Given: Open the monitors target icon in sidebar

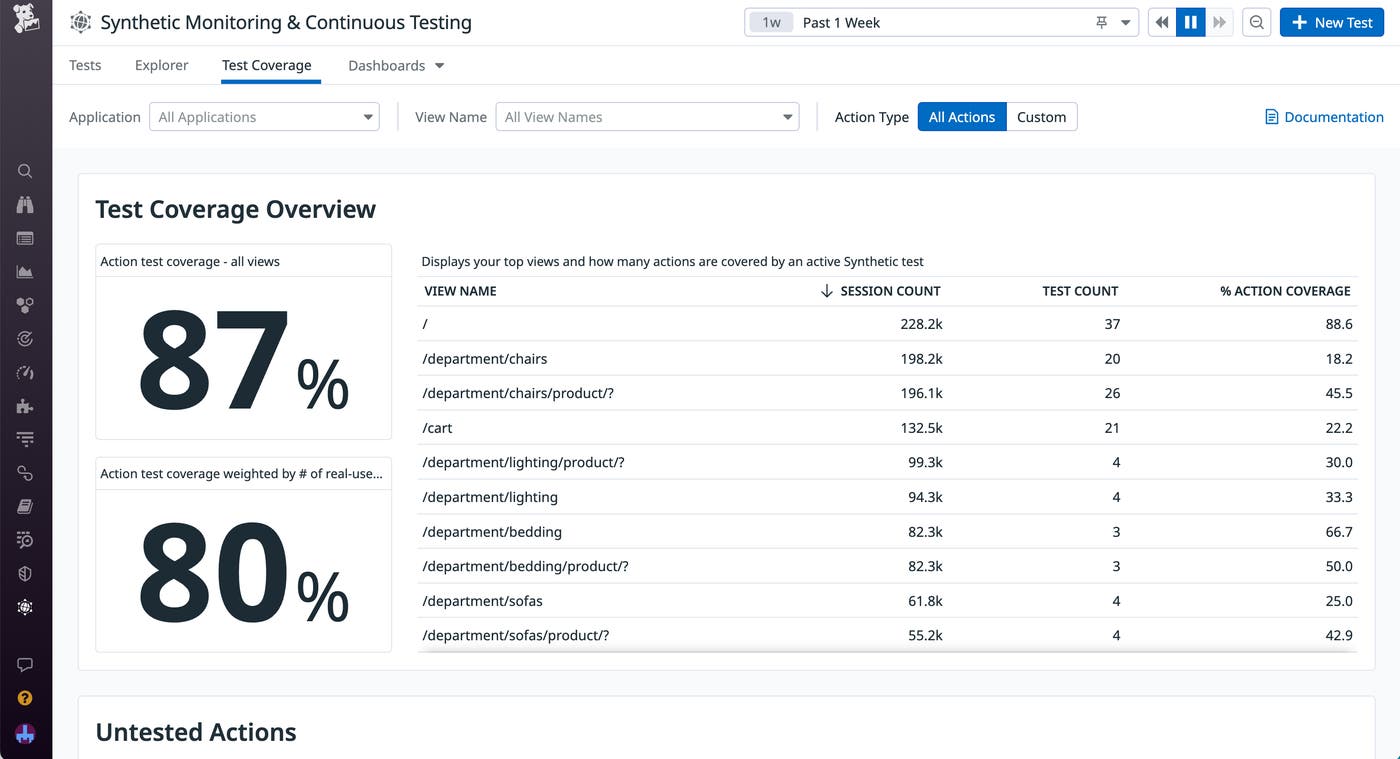Looking at the screenshot, I should pyautogui.click(x=25, y=339).
